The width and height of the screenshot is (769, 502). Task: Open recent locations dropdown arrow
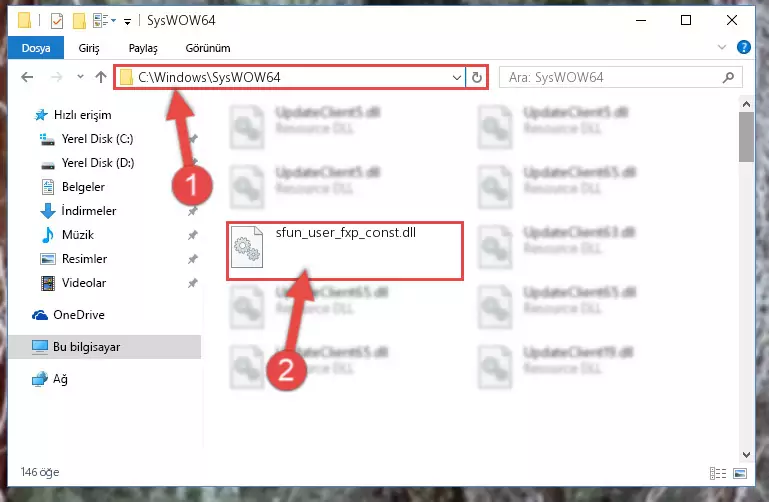click(80, 77)
